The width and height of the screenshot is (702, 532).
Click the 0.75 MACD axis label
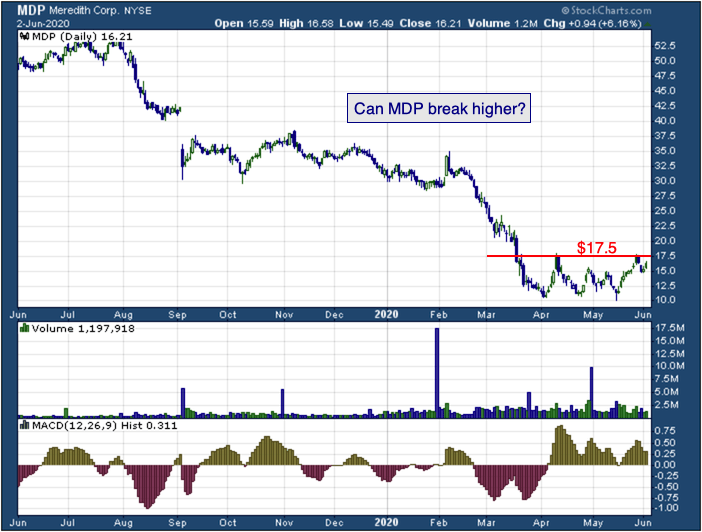click(x=665, y=431)
